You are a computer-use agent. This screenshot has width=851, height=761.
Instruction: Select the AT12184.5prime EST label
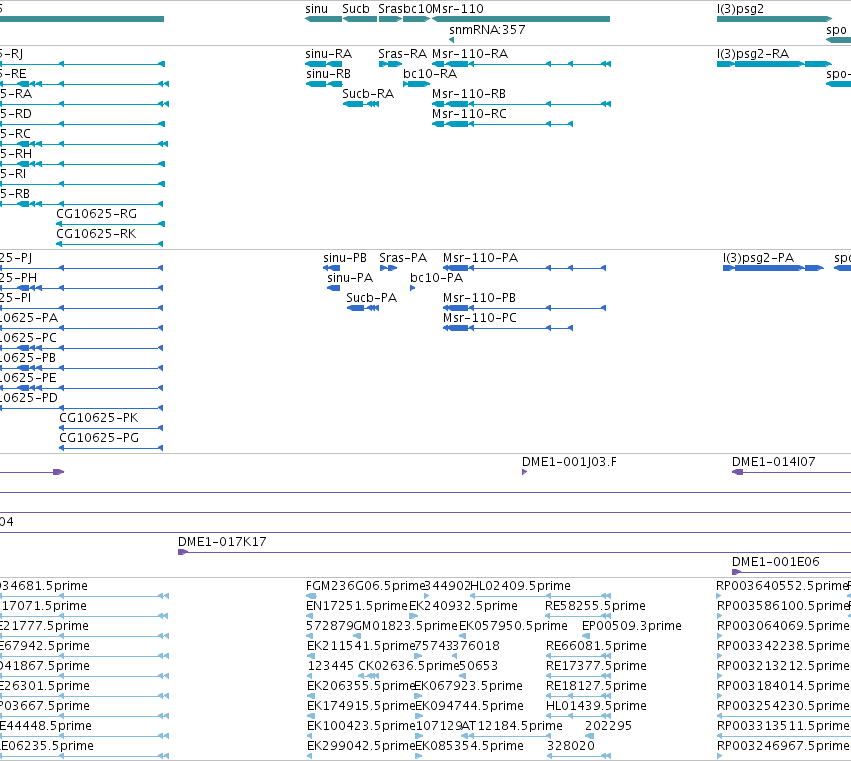coord(512,726)
